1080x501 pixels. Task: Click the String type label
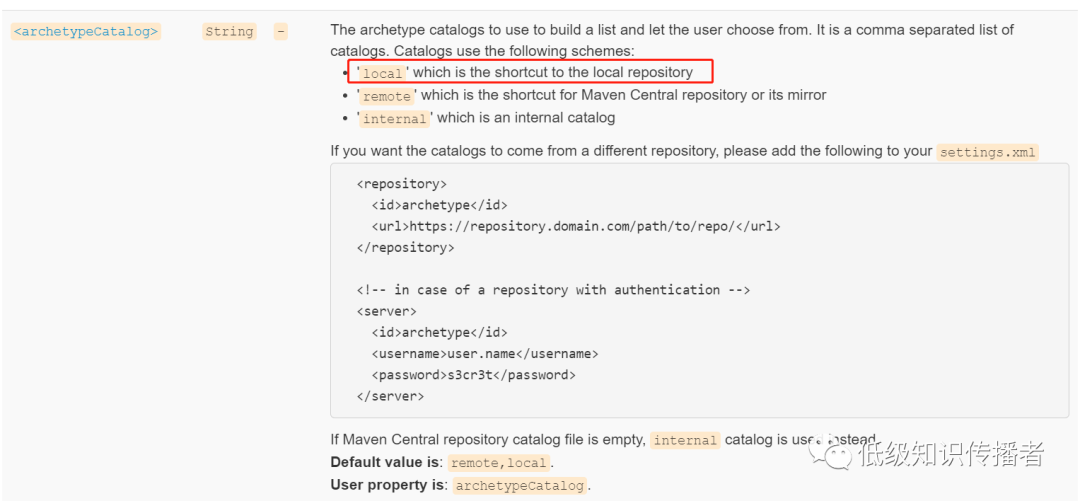click(x=229, y=31)
